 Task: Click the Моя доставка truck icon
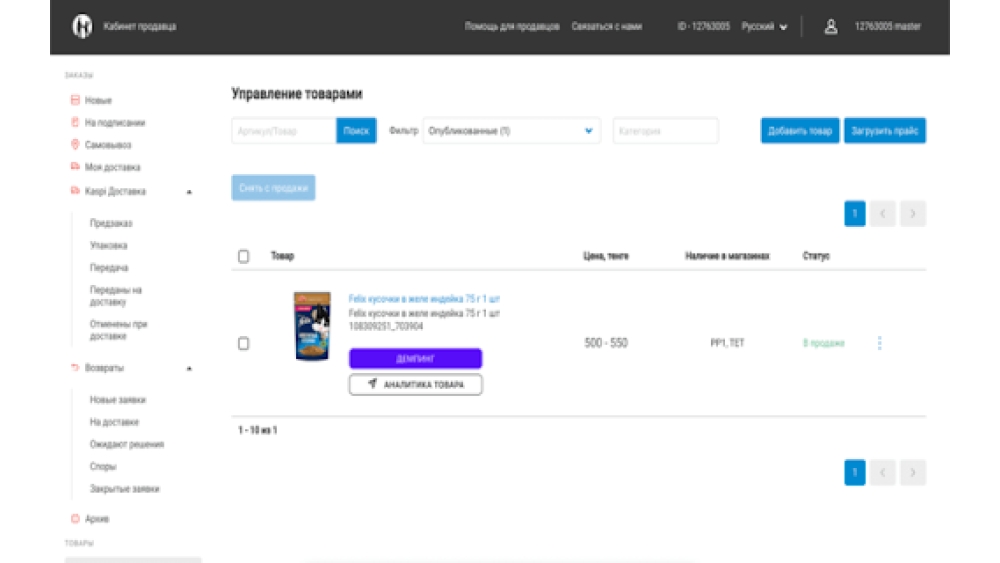coord(75,166)
